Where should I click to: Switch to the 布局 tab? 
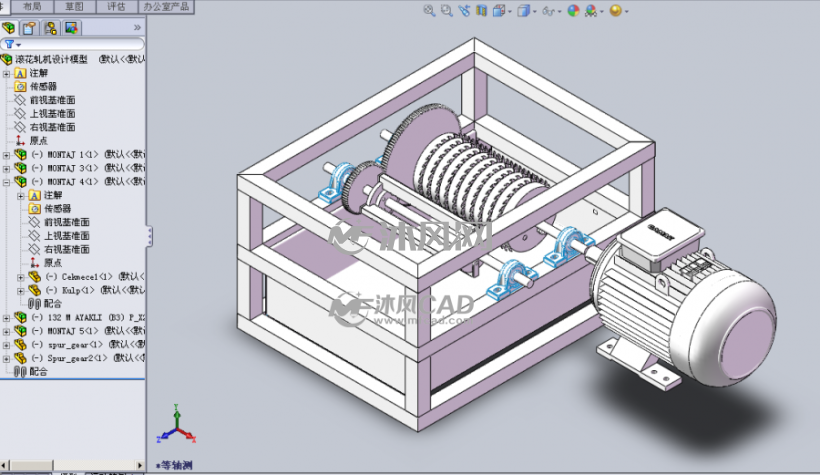[x=32, y=6]
